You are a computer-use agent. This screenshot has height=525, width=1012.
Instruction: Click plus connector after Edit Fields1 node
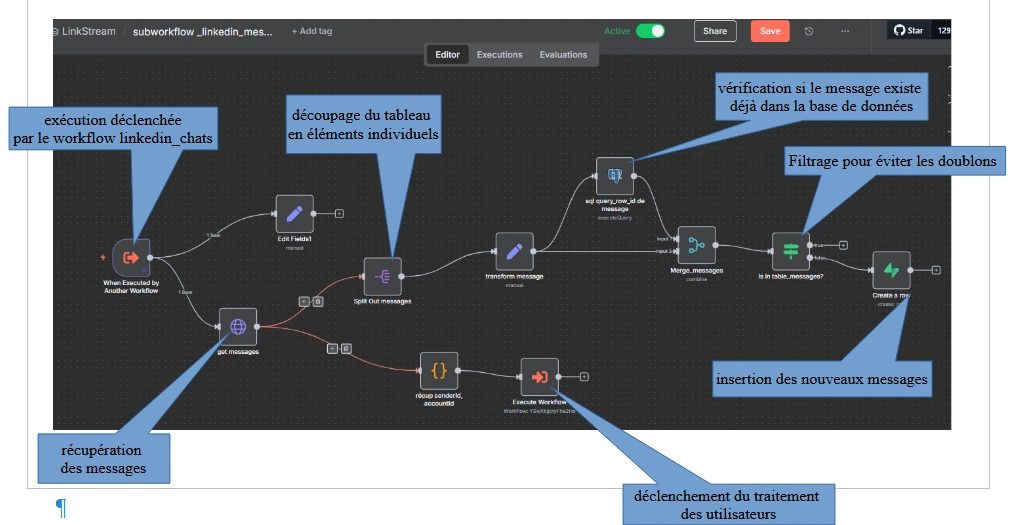point(339,213)
